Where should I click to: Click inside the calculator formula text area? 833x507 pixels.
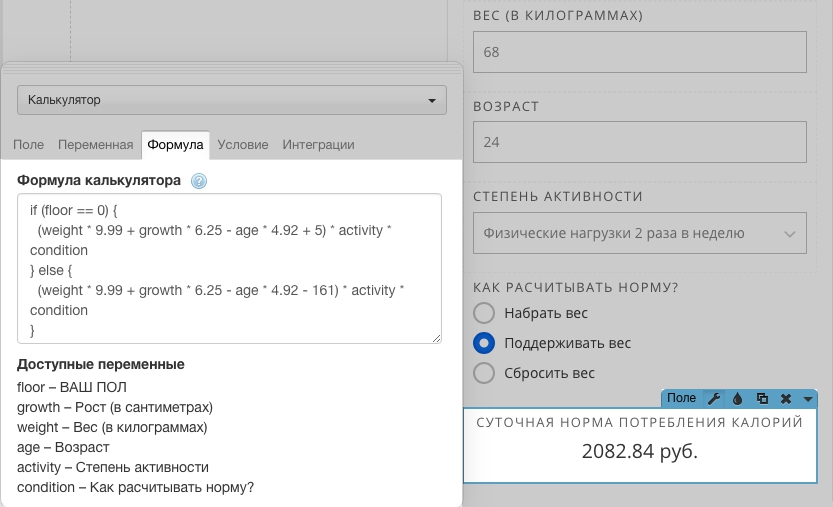pyautogui.click(x=229, y=268)
